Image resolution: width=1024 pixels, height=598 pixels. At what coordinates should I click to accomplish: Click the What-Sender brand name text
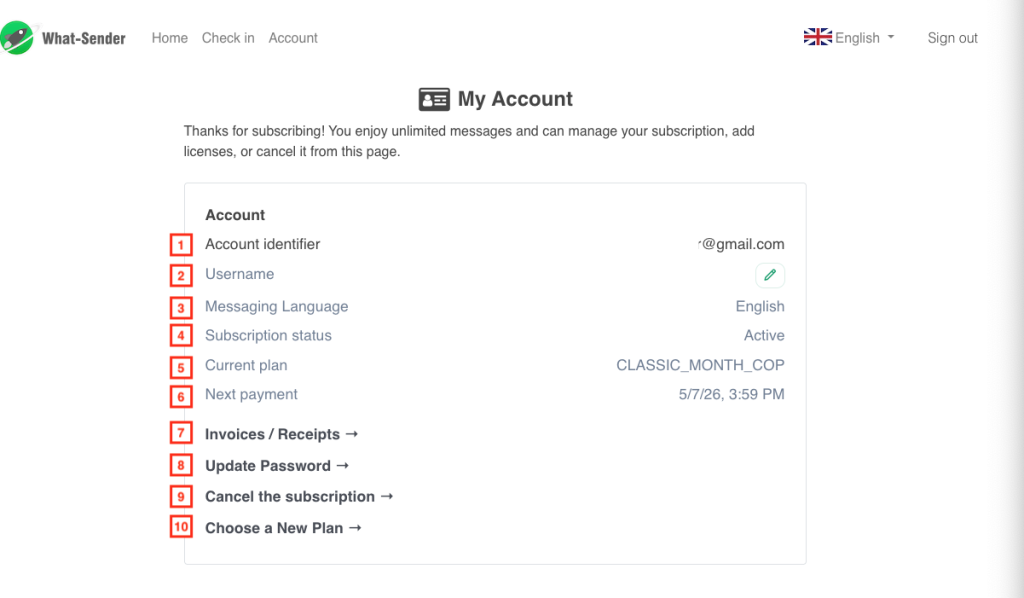83,39
